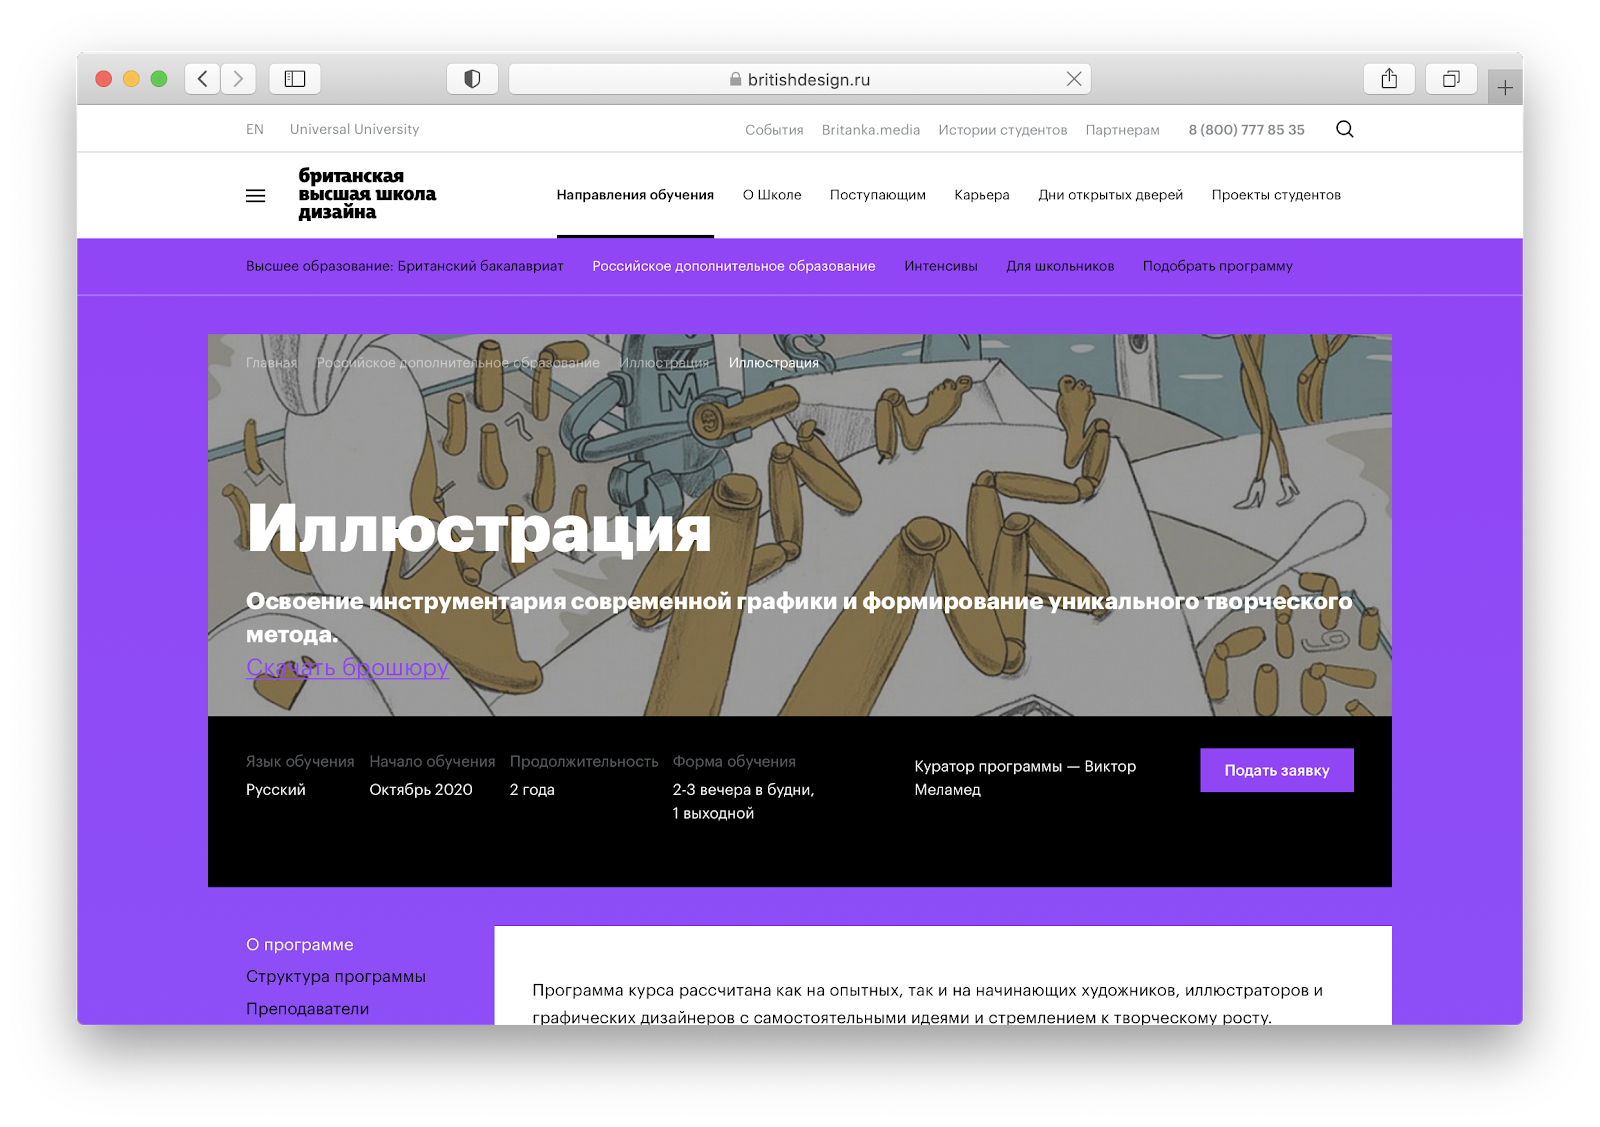Viewport: 1600px width, 1127px height.
Task: Open the О Школе menu item
Action: click(x=772, y=195)
